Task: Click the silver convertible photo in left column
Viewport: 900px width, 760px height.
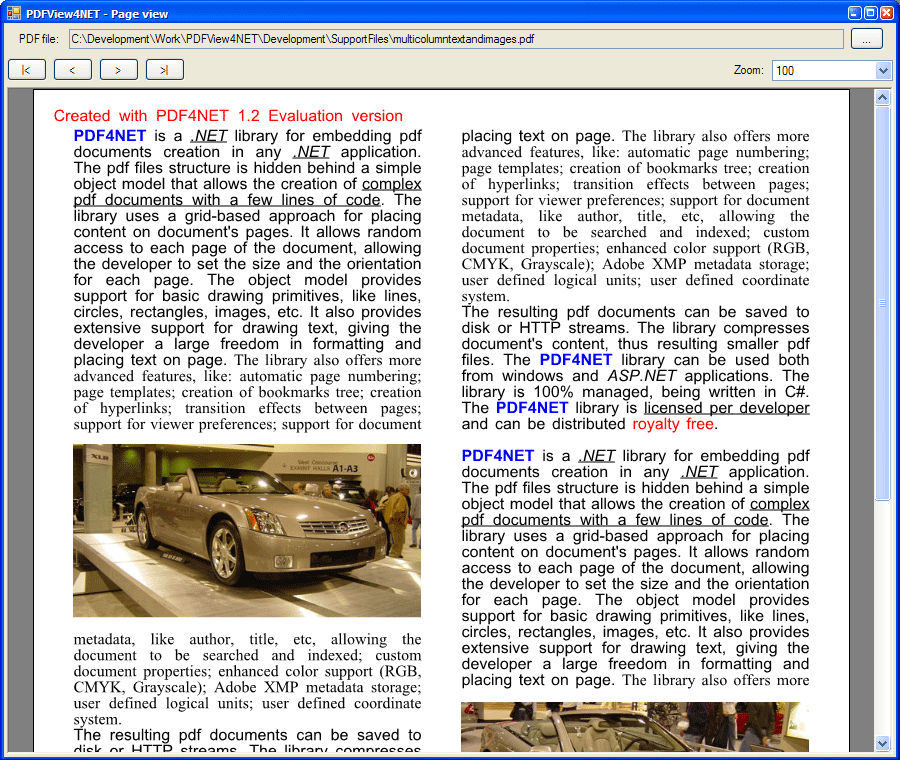Action: 247,530
